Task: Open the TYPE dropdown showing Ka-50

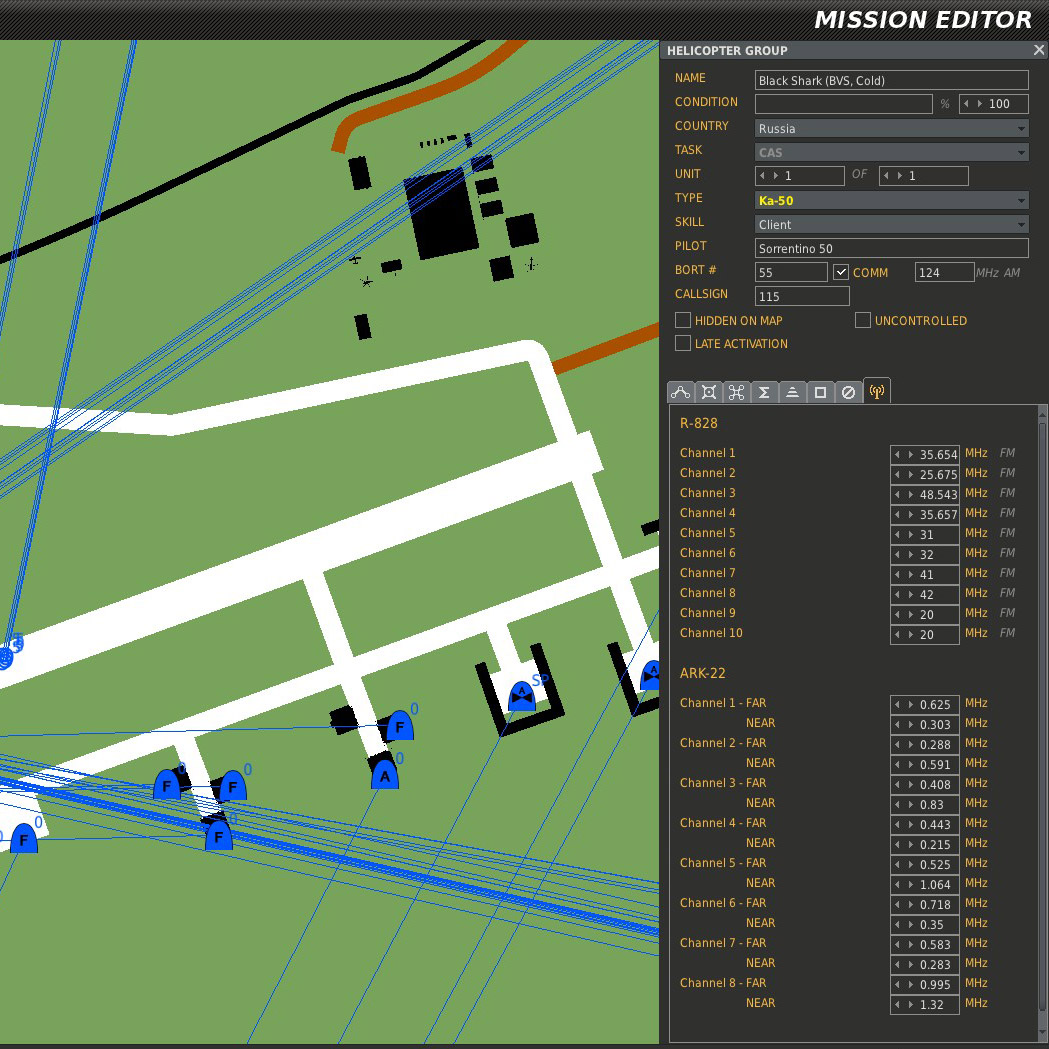Action: point(891,200)
